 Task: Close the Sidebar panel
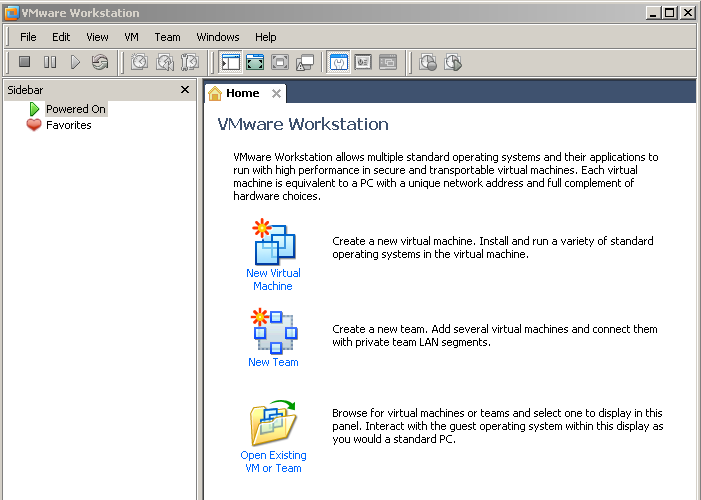(x=184, y=90)
